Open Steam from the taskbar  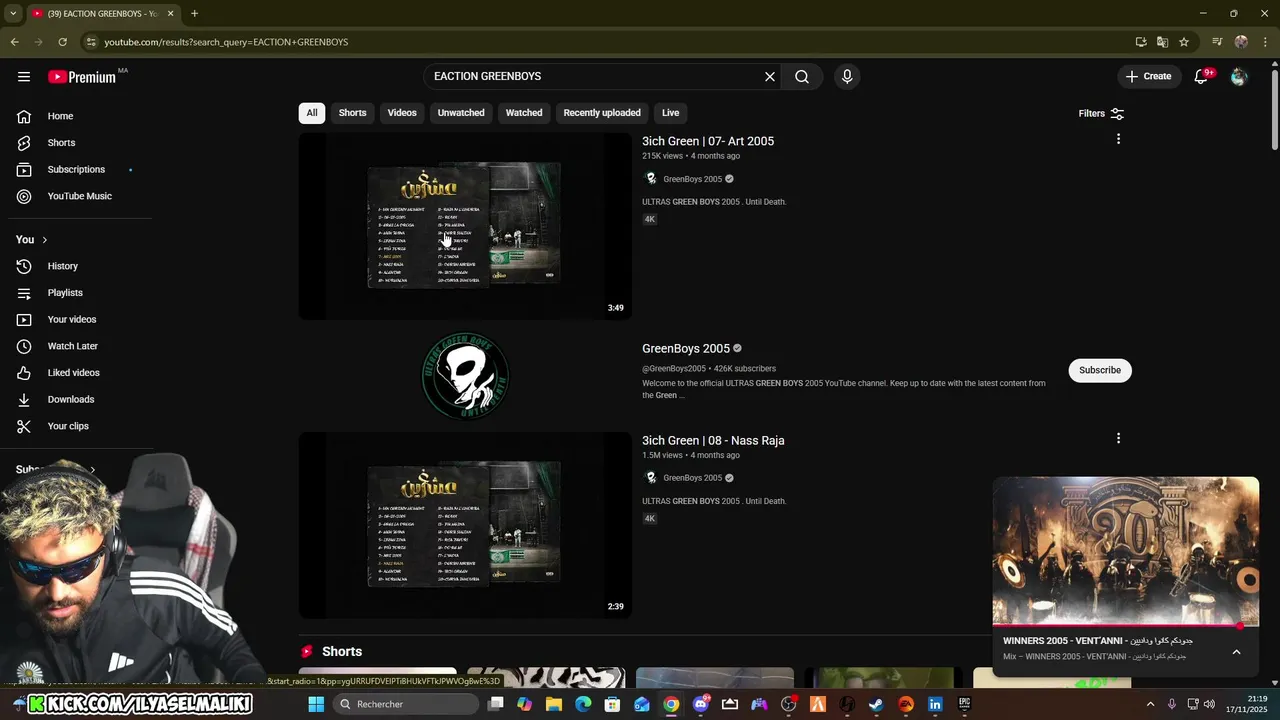(x=876, y=704)
